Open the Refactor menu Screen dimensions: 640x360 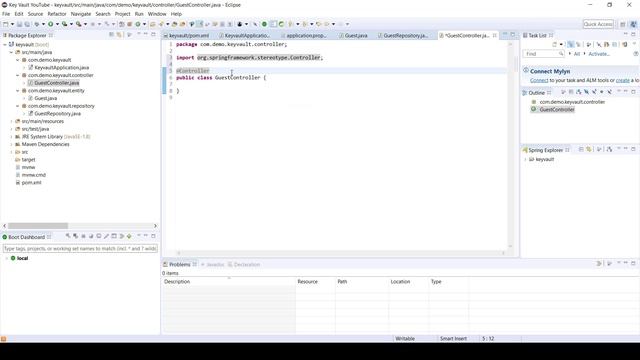point(57,14)
